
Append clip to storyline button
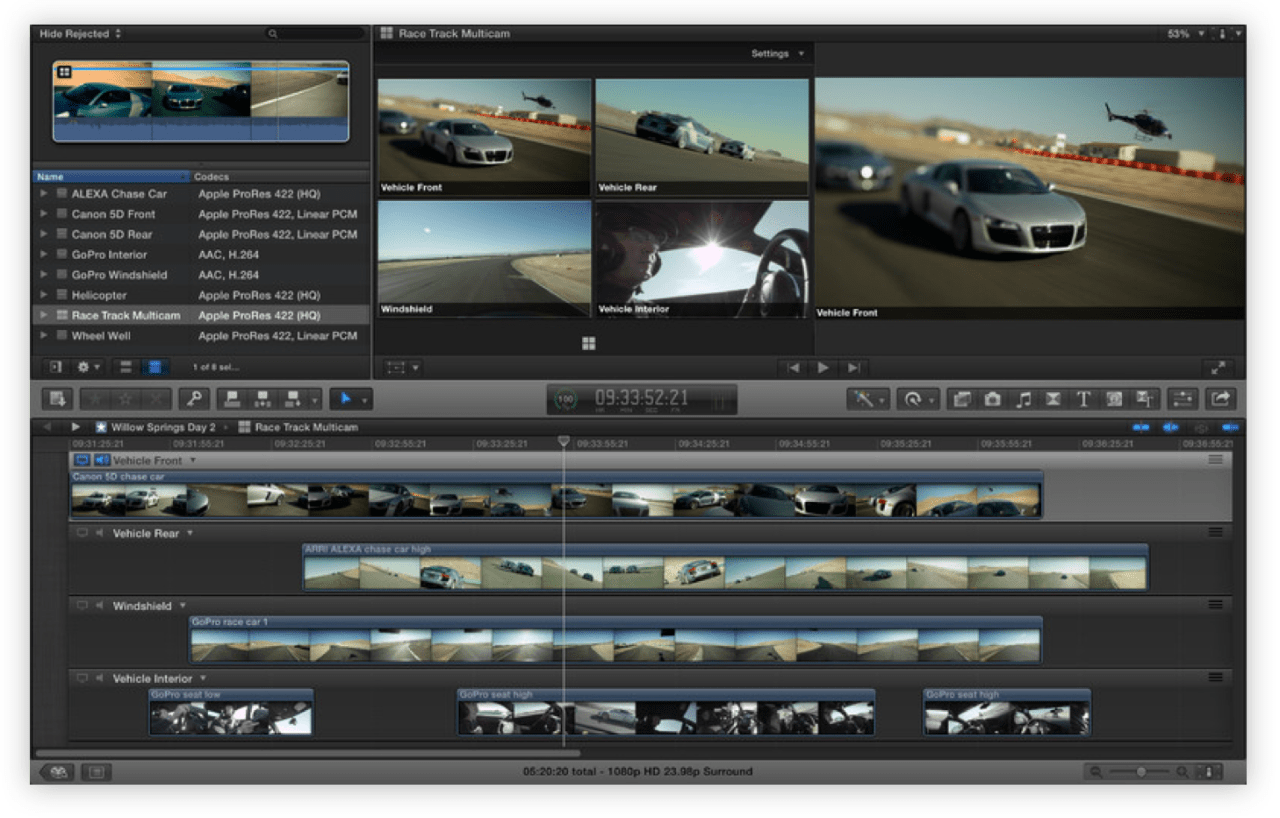[x=292, y=399]
